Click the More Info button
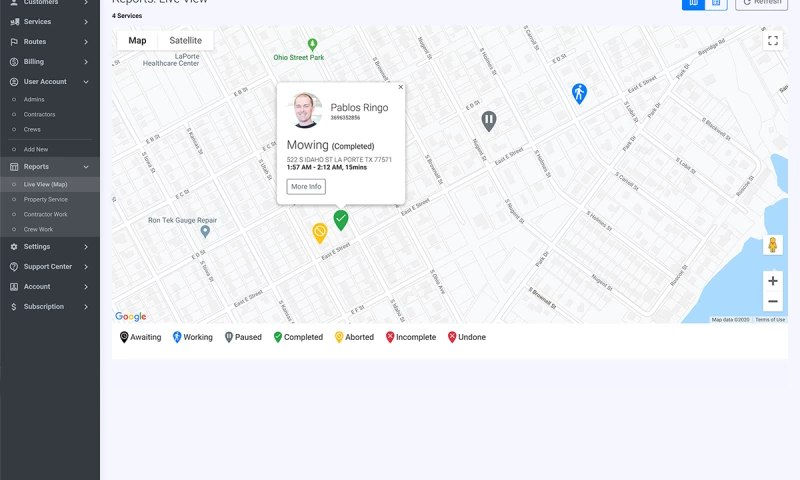Image resolution: width=800 pixels, height=480 pixels. click(x=306, y=187)
